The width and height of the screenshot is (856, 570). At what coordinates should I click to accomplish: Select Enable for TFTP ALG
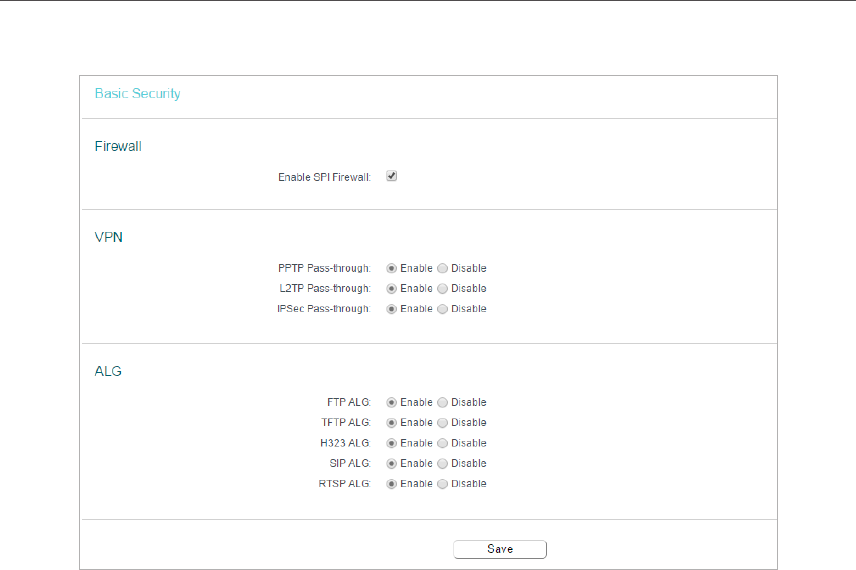[x=391, y=423]
